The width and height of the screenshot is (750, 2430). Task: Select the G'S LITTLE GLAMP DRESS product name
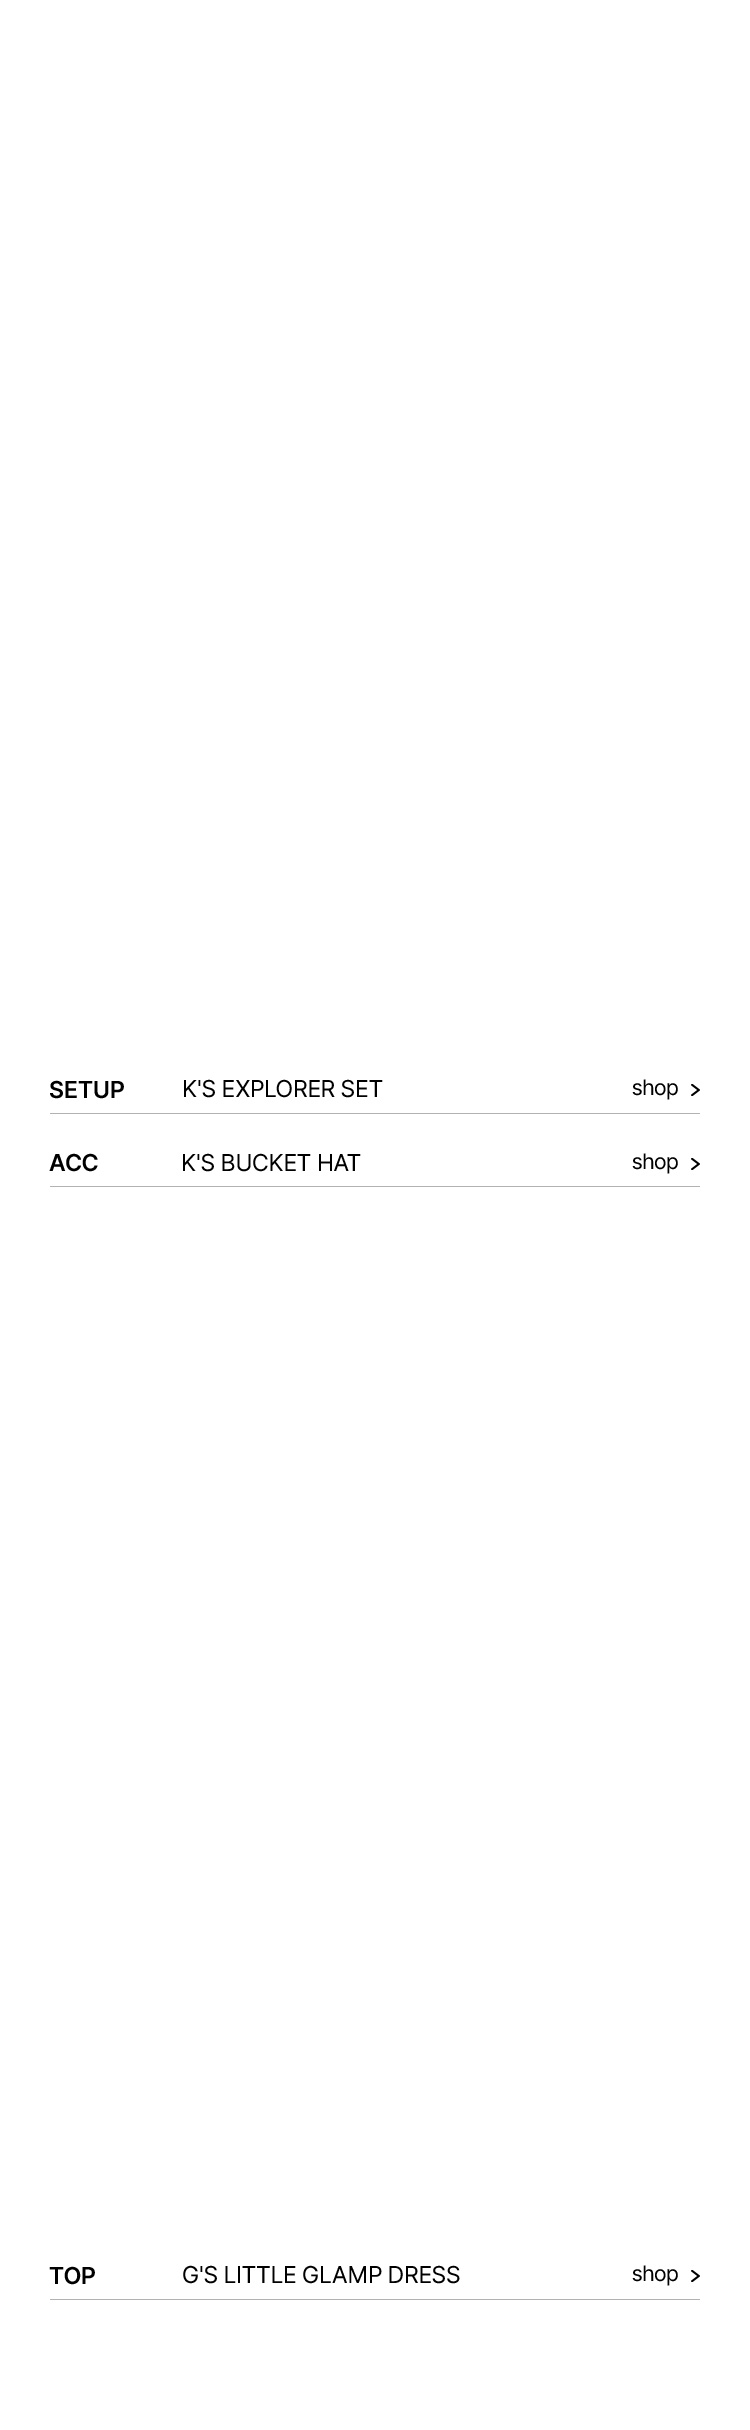point(321,2275)
